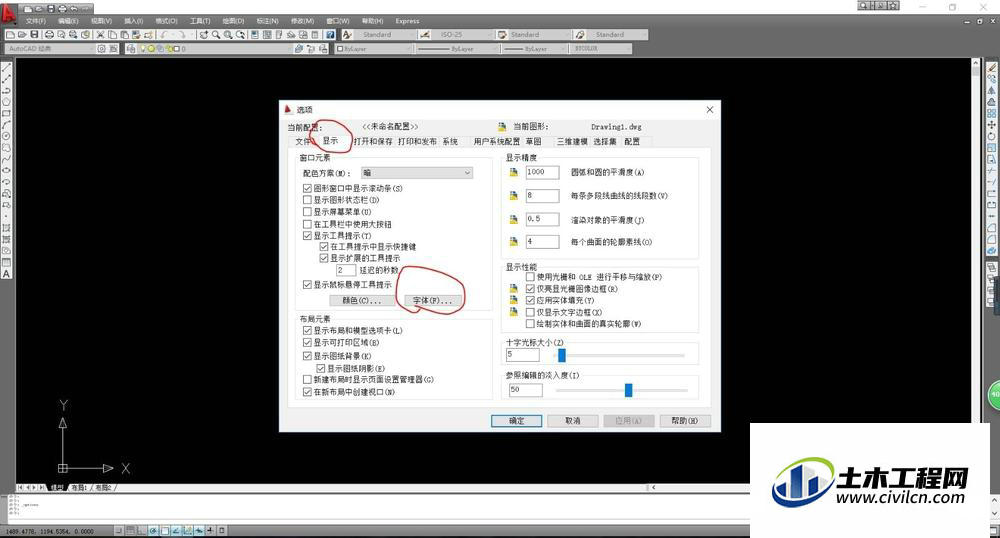Click the Workspace Settings gear icon

(101, 48)
